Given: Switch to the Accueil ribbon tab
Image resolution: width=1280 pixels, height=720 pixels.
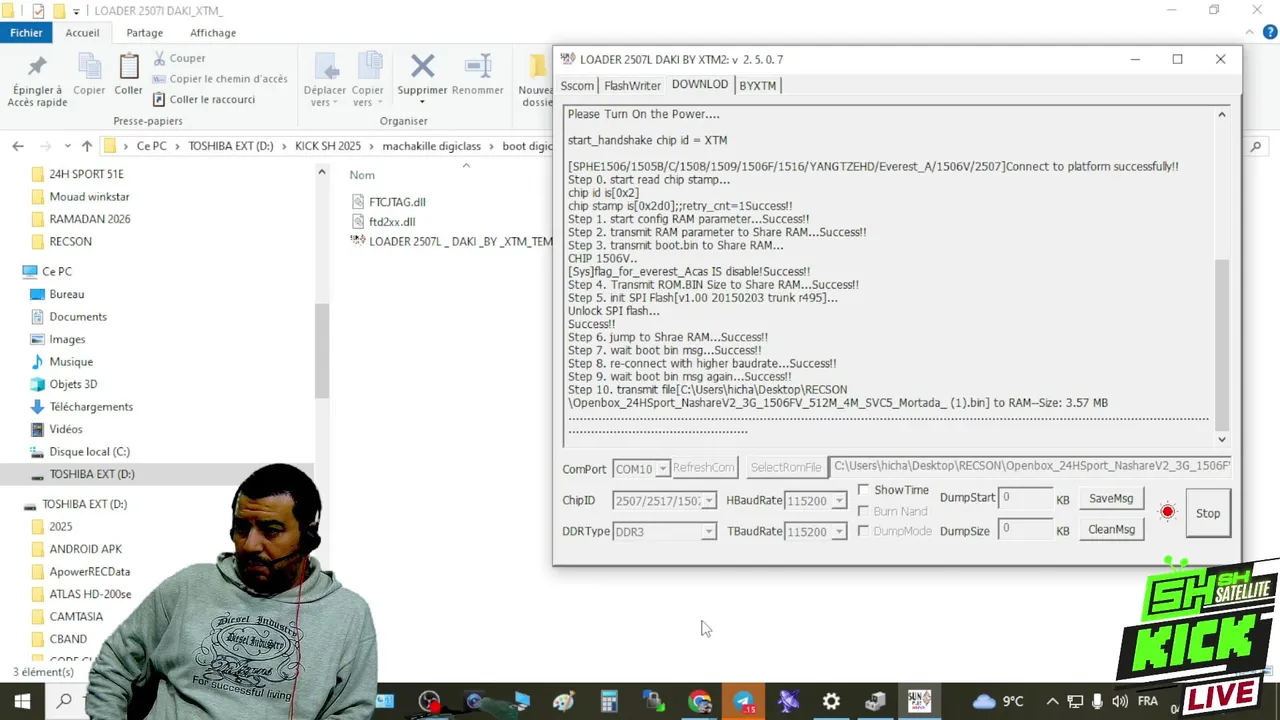Looking at the screenshot, I should [82, 32].
